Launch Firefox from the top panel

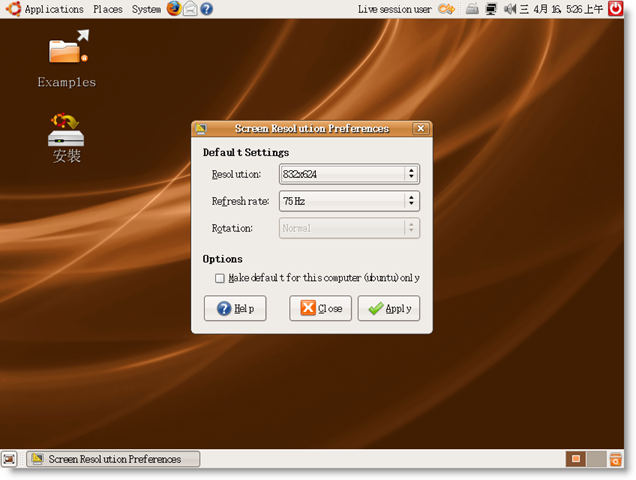174,9
